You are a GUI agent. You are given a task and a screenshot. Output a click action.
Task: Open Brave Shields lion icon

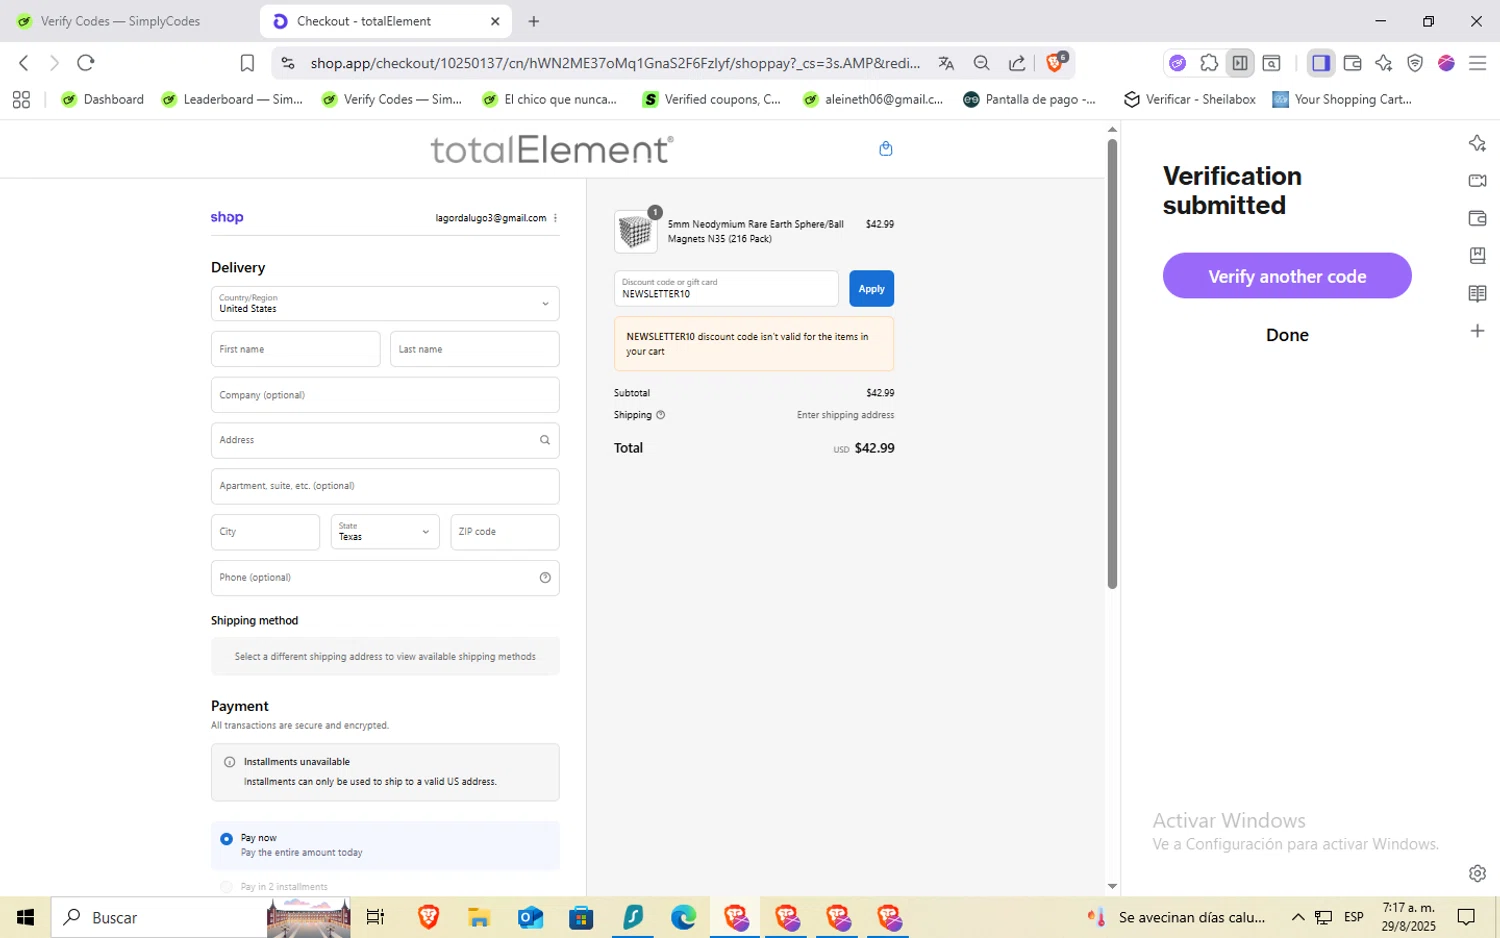pyautogui.click(x=1055, y=62)
